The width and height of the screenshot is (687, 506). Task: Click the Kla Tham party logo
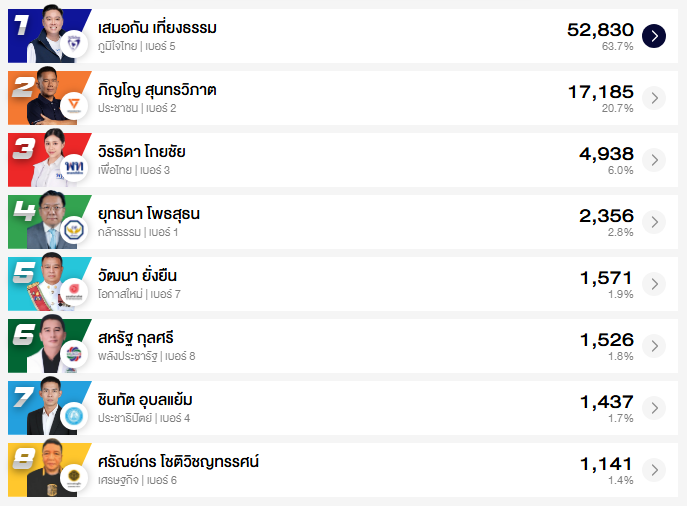[x=72, y=230]
